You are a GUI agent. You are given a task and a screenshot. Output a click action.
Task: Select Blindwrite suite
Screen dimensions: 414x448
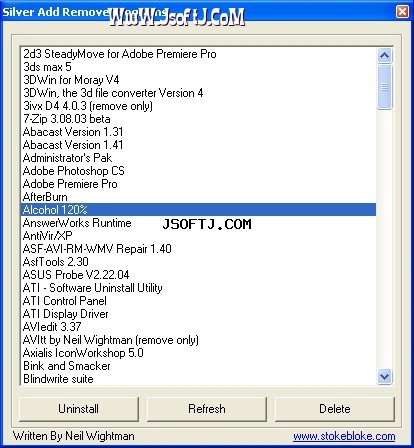[x=198, y=379]
